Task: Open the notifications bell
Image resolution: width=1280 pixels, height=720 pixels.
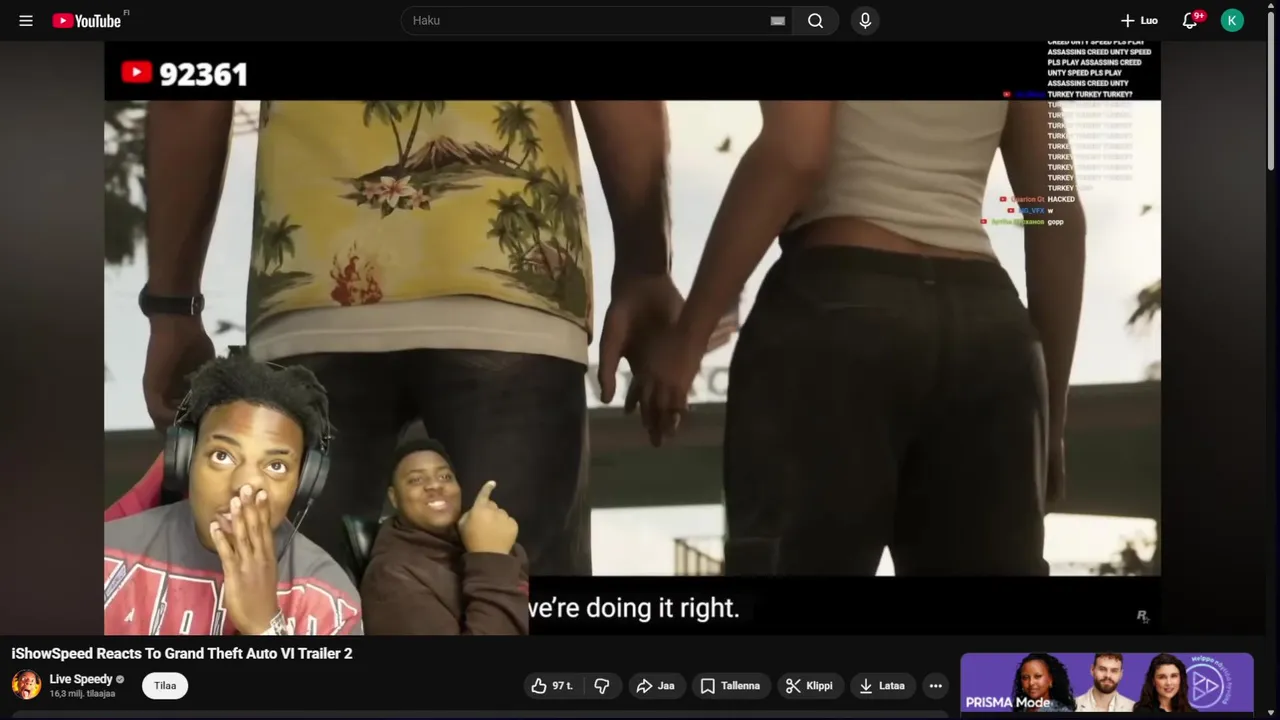Action: tap(1190, 20)
